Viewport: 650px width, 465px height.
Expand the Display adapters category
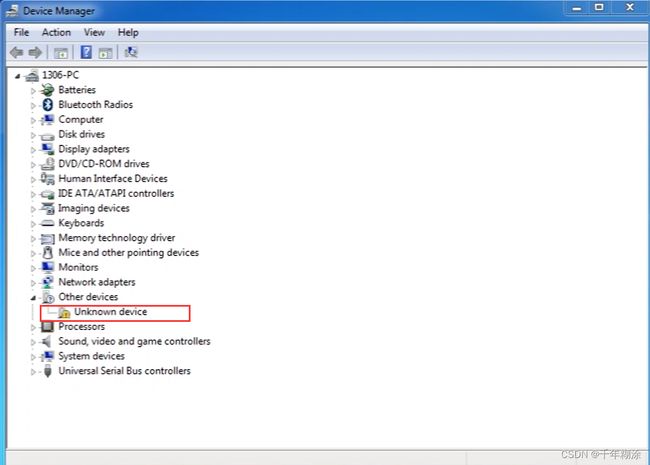tap(33, 150)
